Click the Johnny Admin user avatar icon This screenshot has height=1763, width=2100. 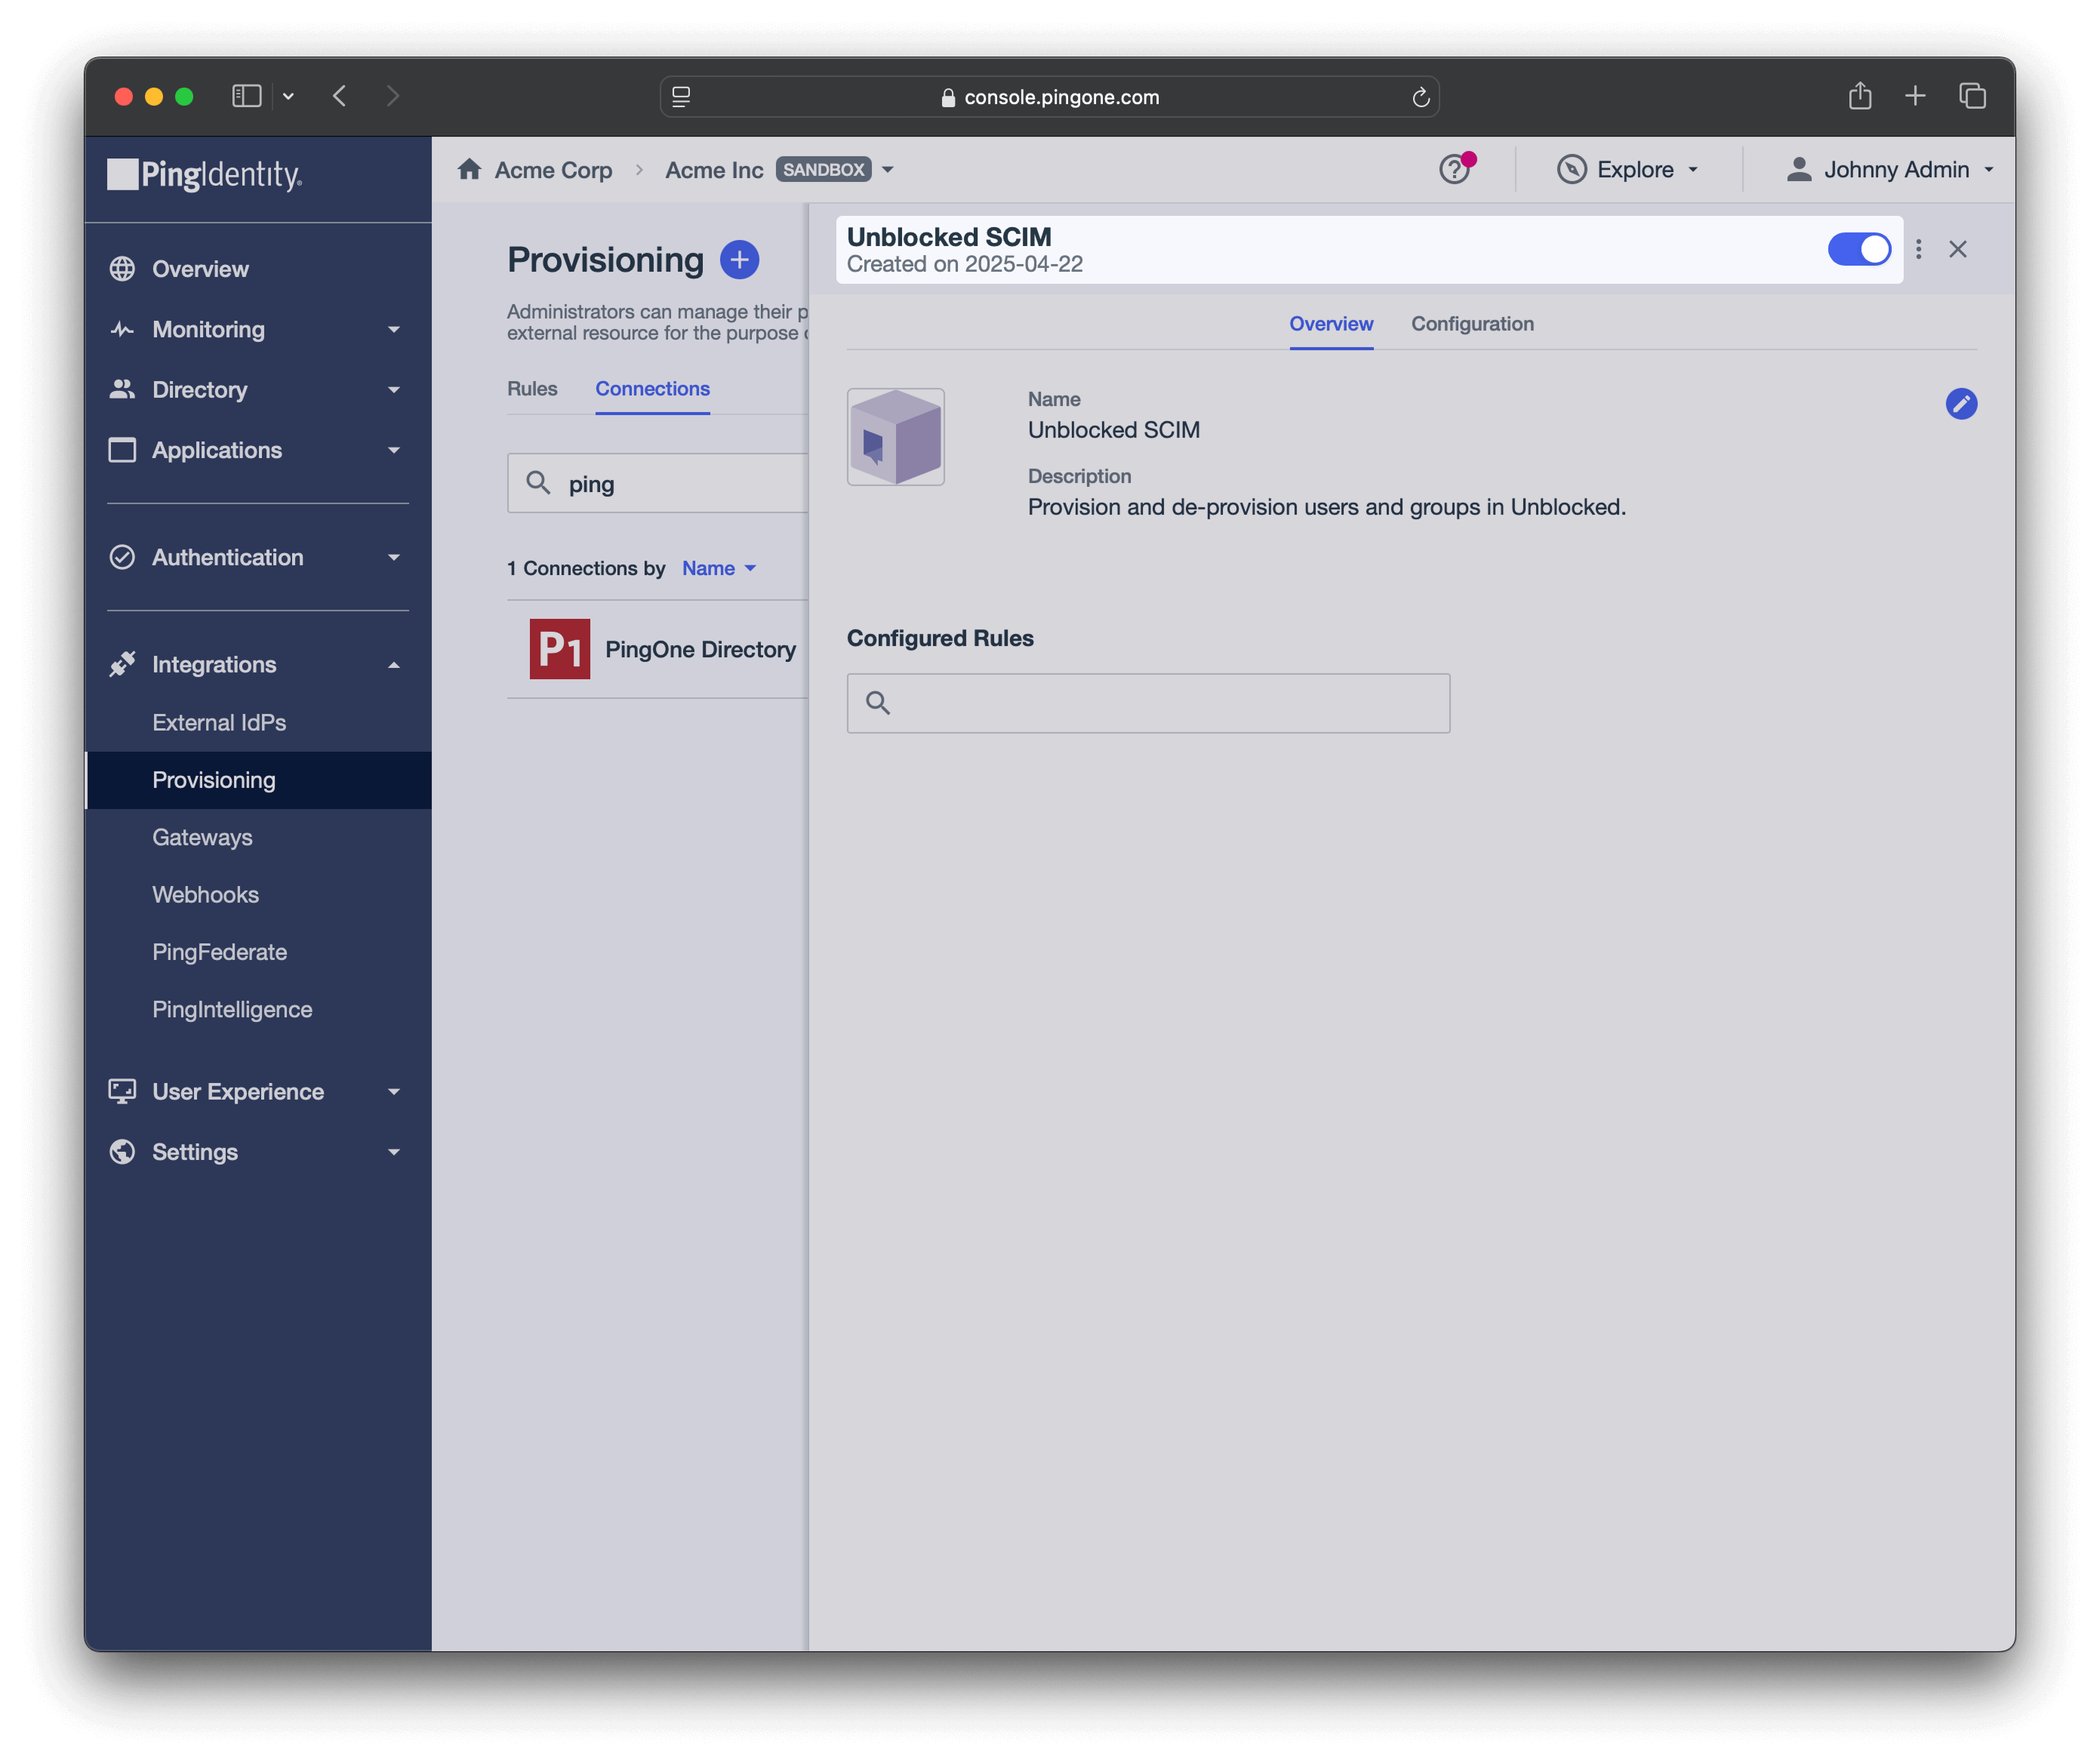(x=1798, y=169)
